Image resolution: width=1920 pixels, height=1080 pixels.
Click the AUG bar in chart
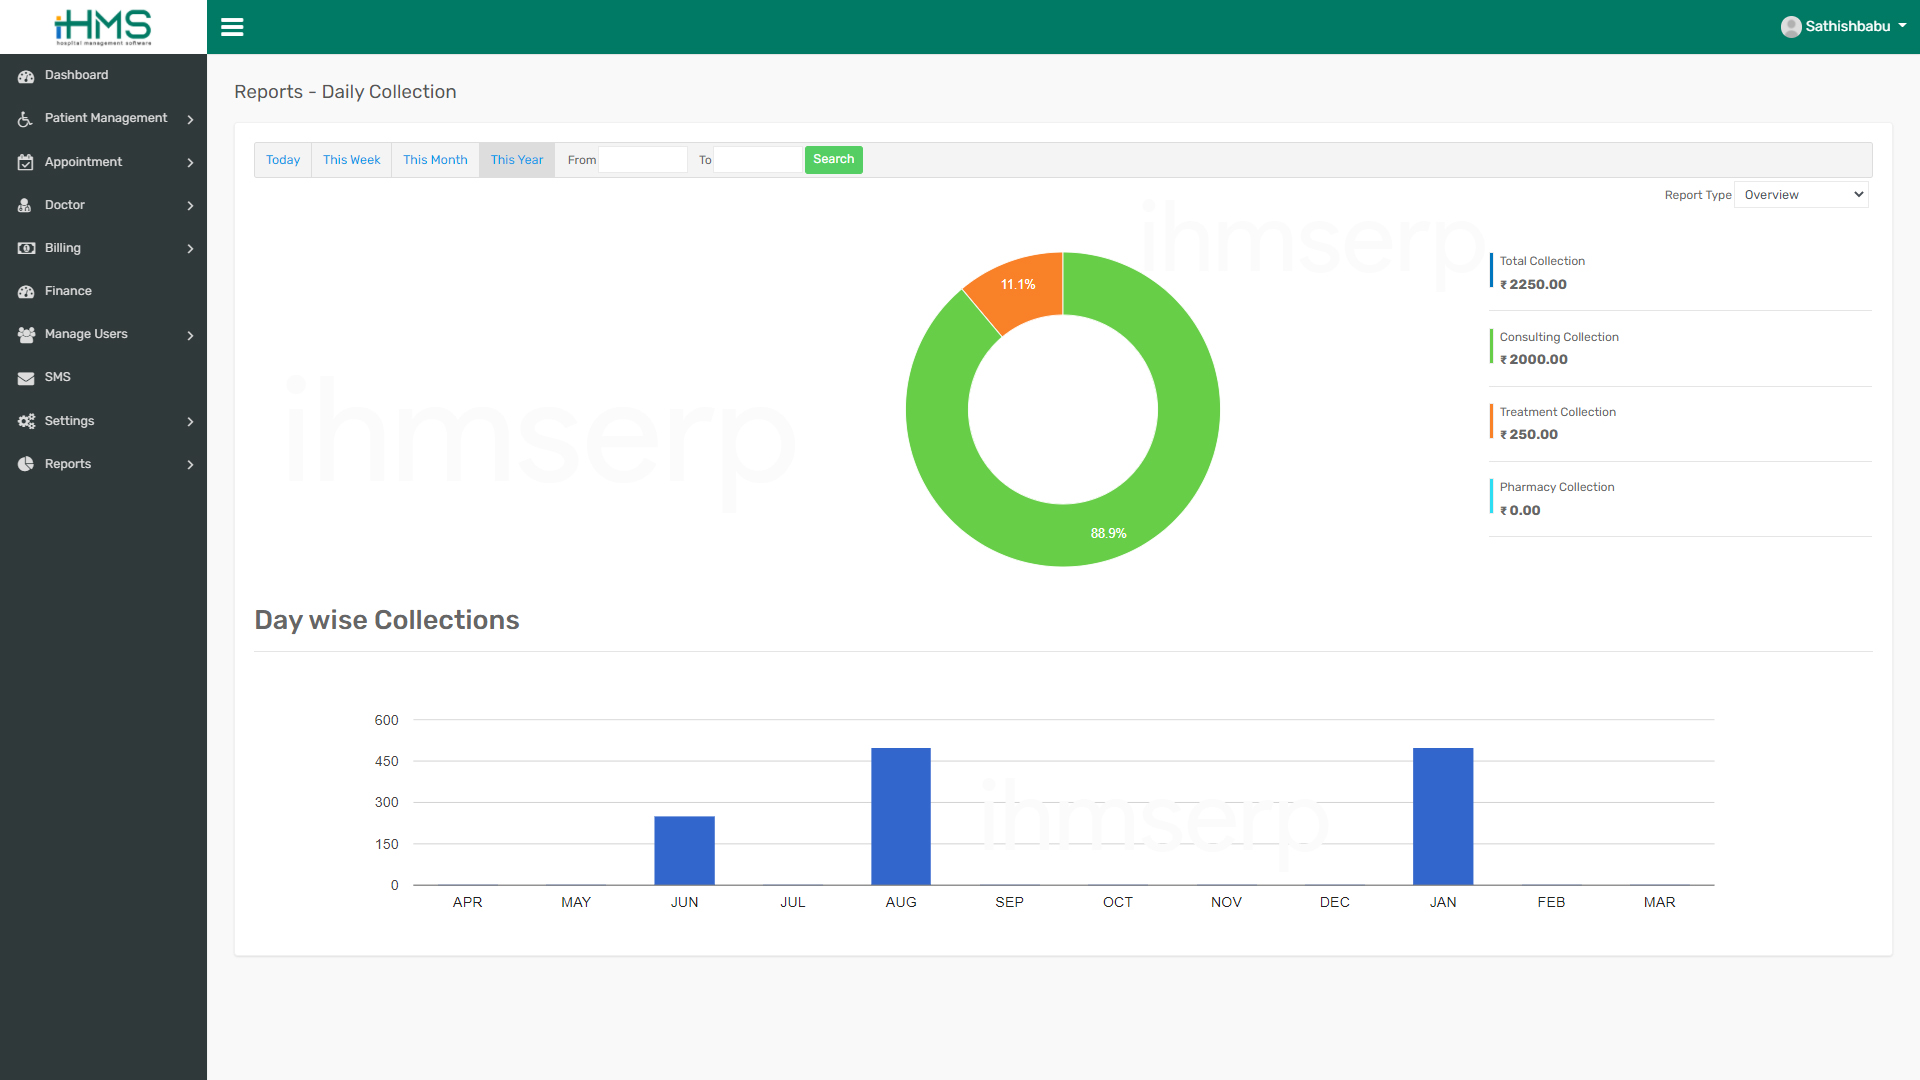click(901, 817)
